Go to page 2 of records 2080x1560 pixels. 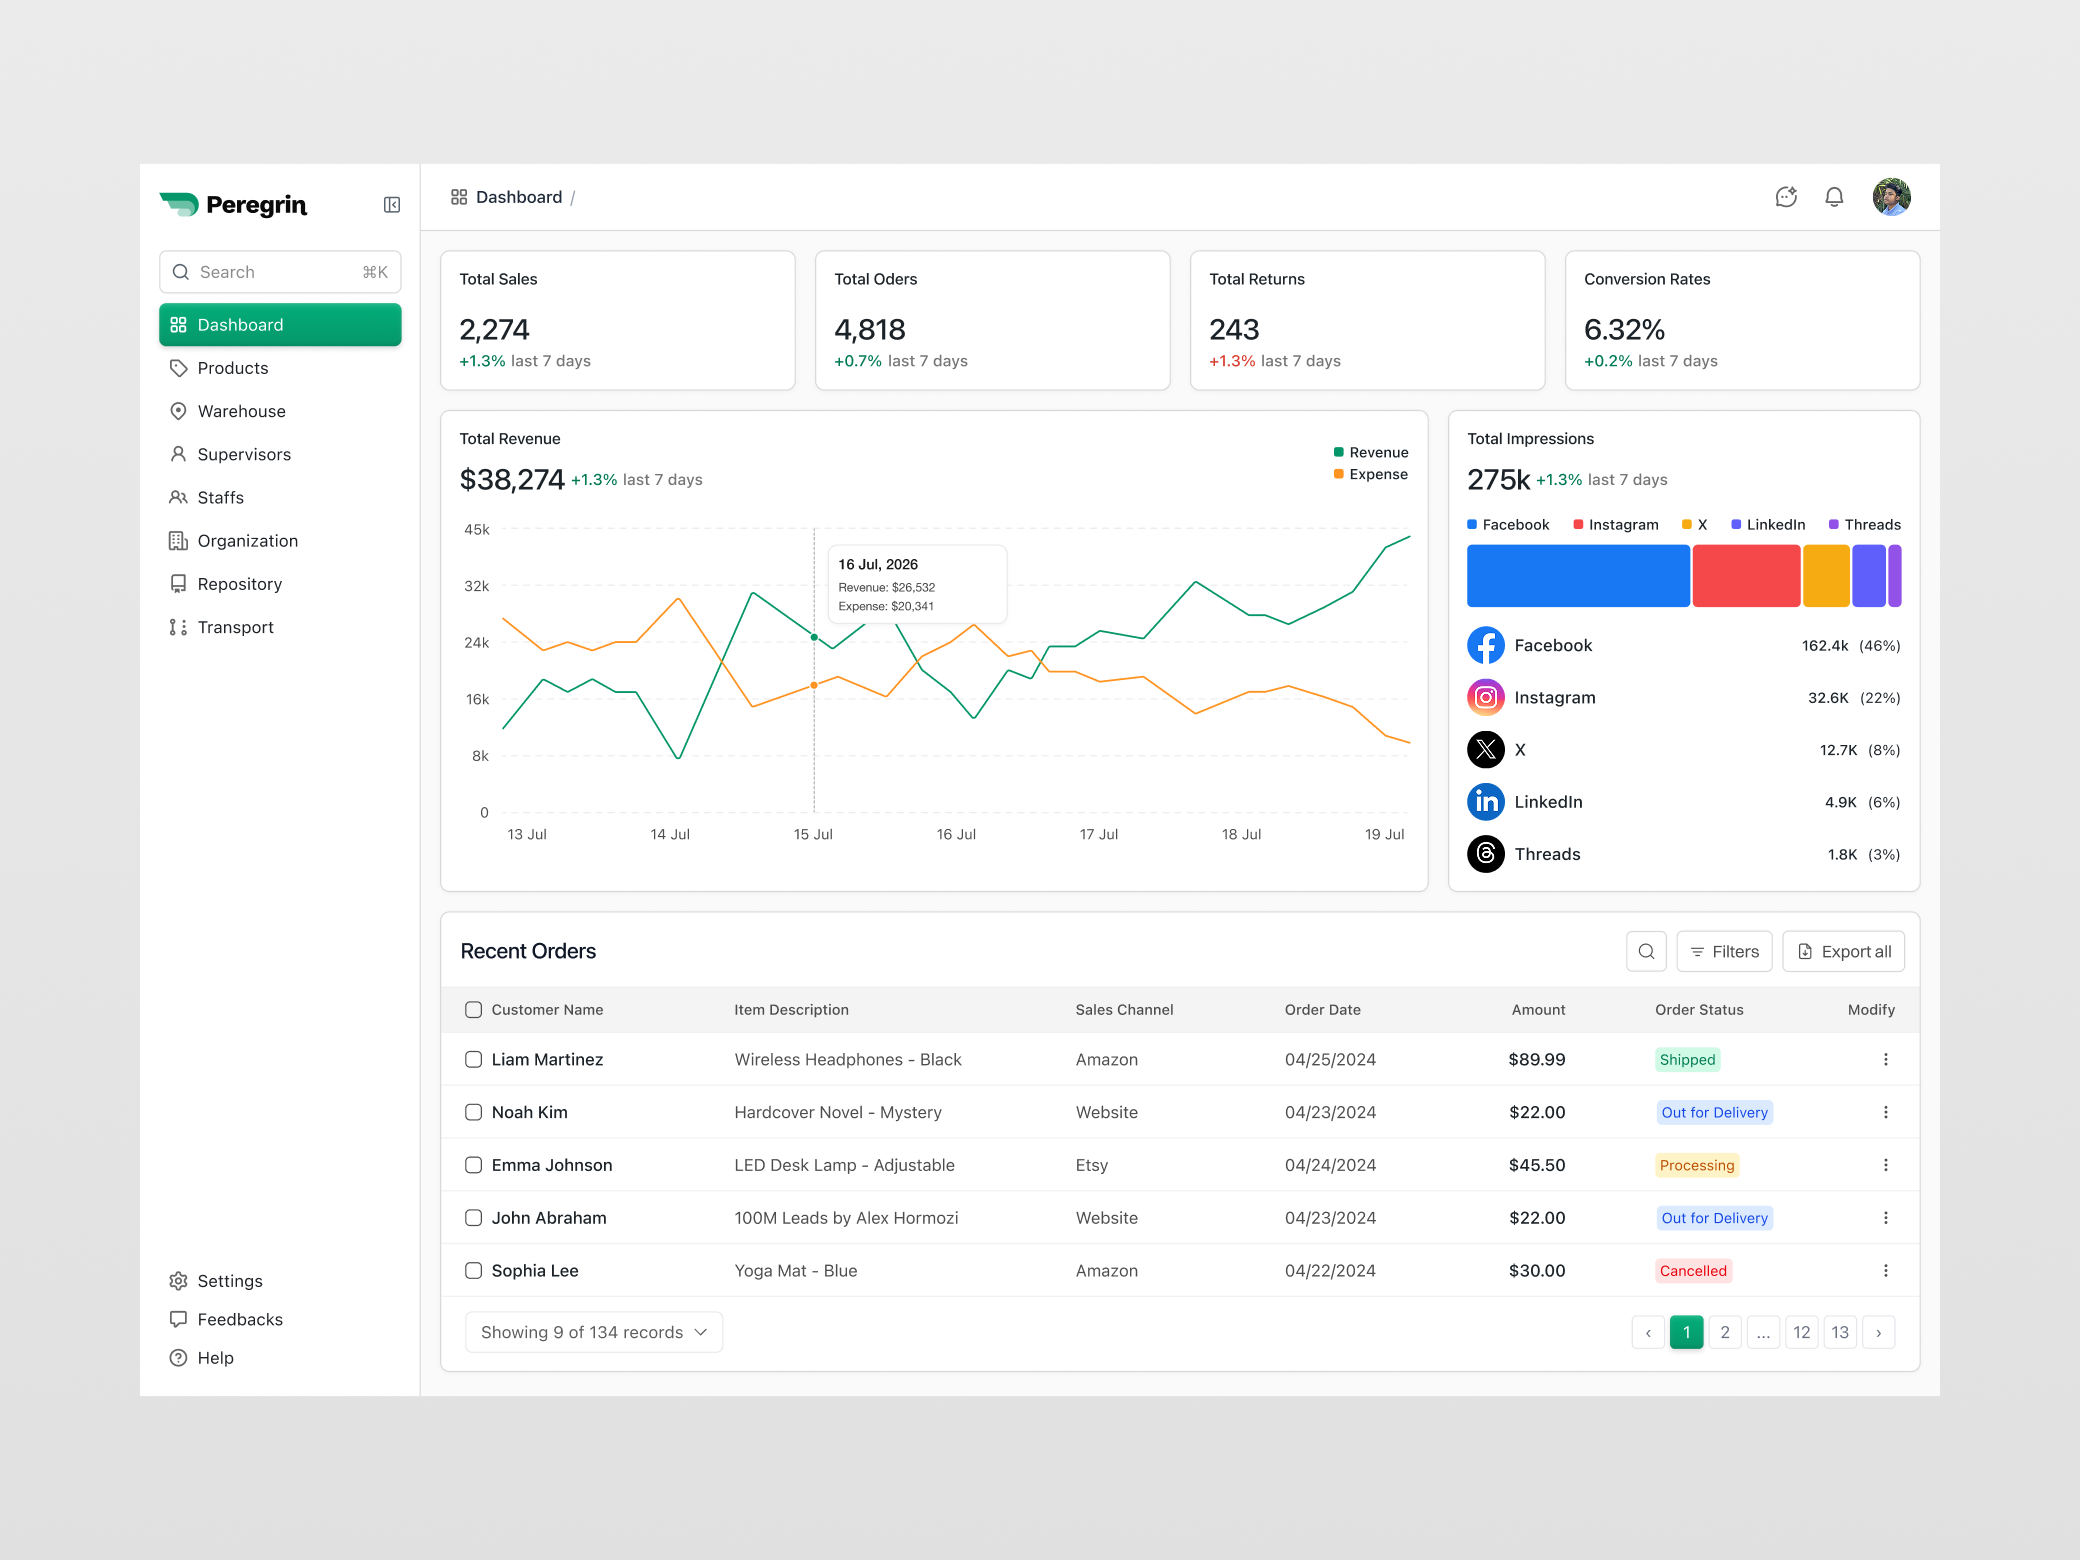(x=1725, y=1332)
